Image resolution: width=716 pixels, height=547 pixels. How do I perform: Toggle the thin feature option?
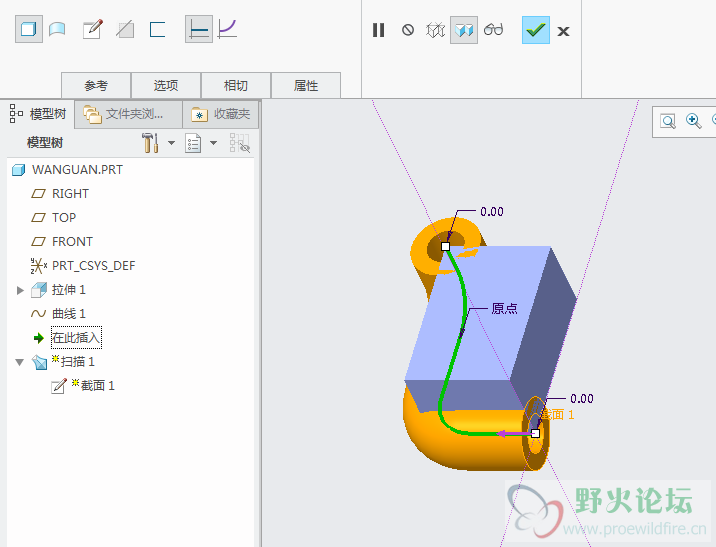click(x=157, y=30)
